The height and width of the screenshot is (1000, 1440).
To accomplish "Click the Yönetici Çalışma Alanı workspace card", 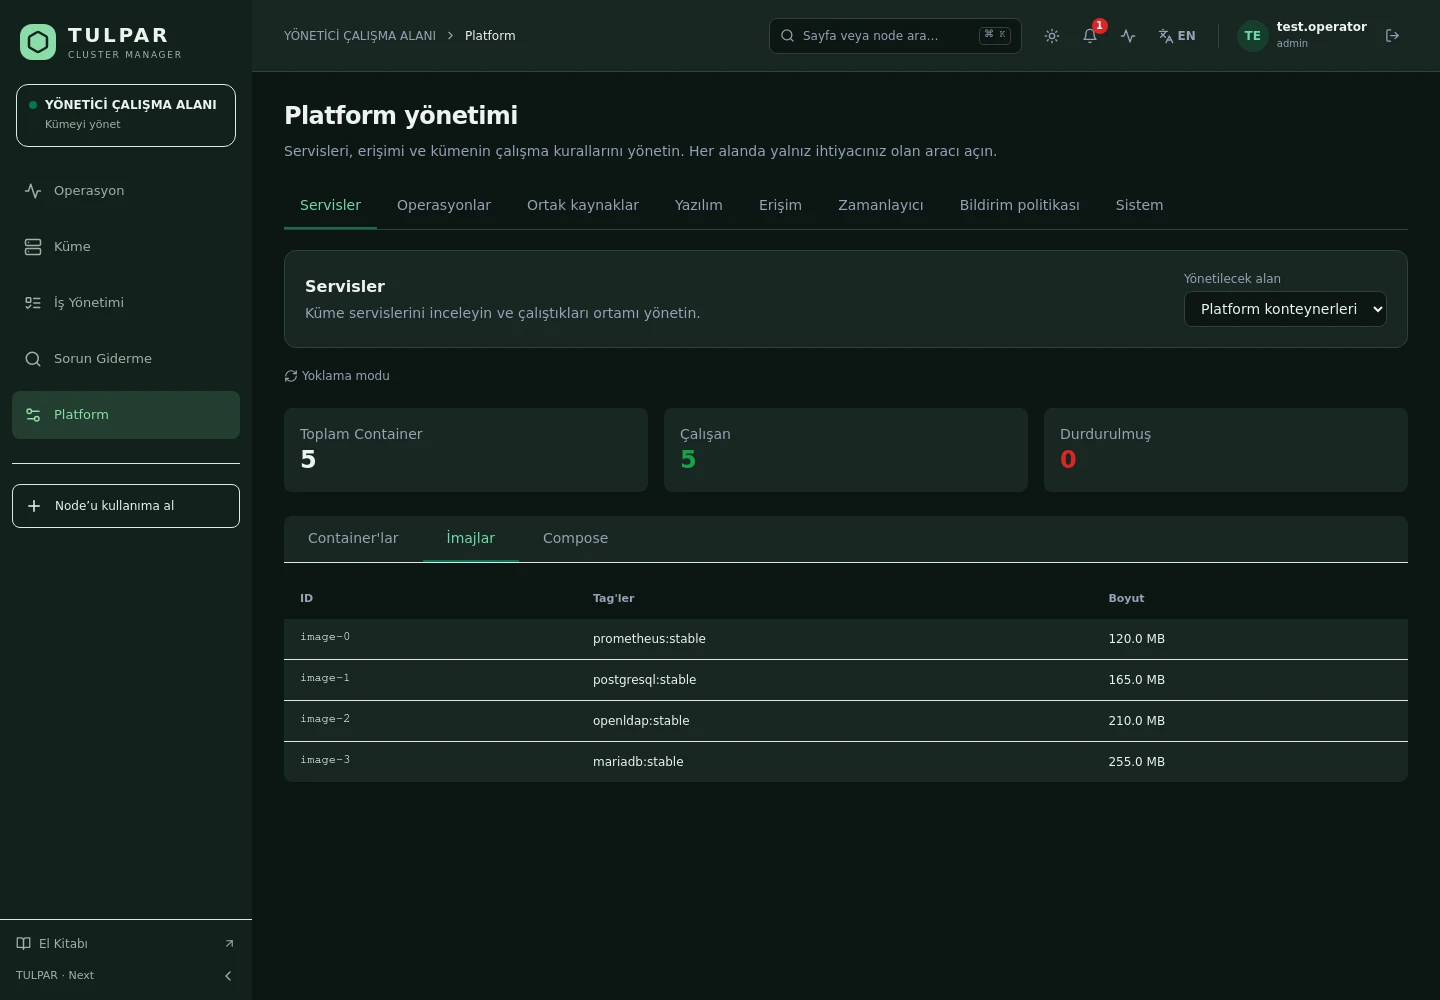I will point(126,115).
